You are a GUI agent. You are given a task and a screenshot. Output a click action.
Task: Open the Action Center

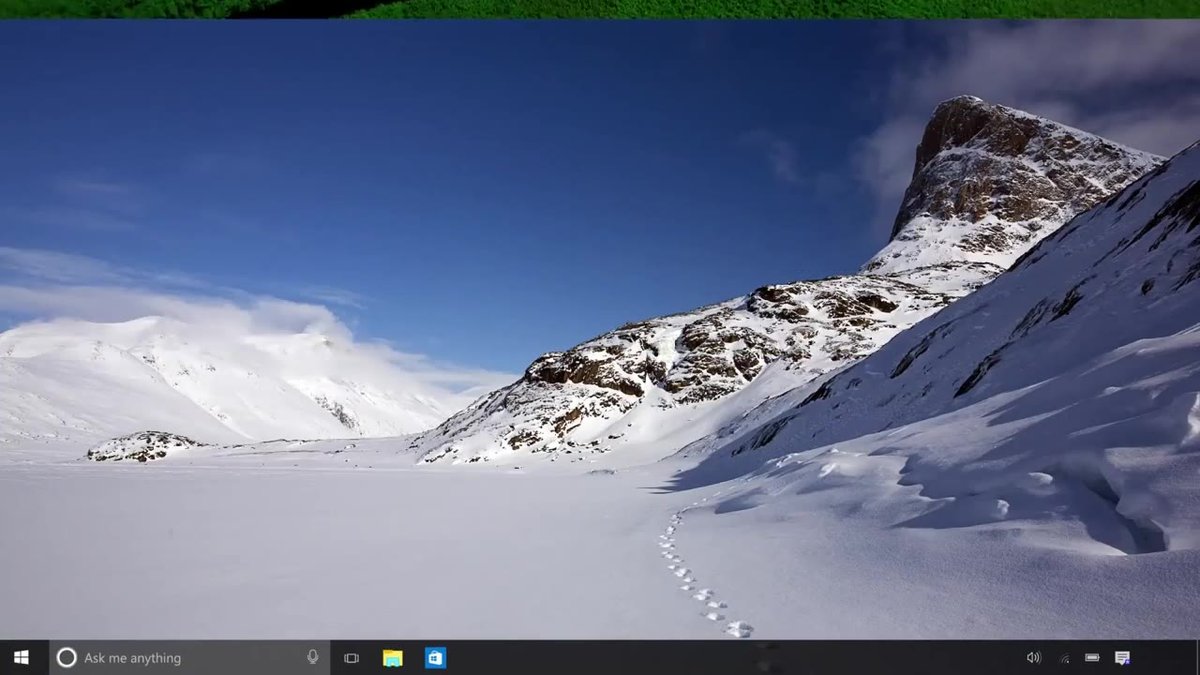tap(1120, 657)
